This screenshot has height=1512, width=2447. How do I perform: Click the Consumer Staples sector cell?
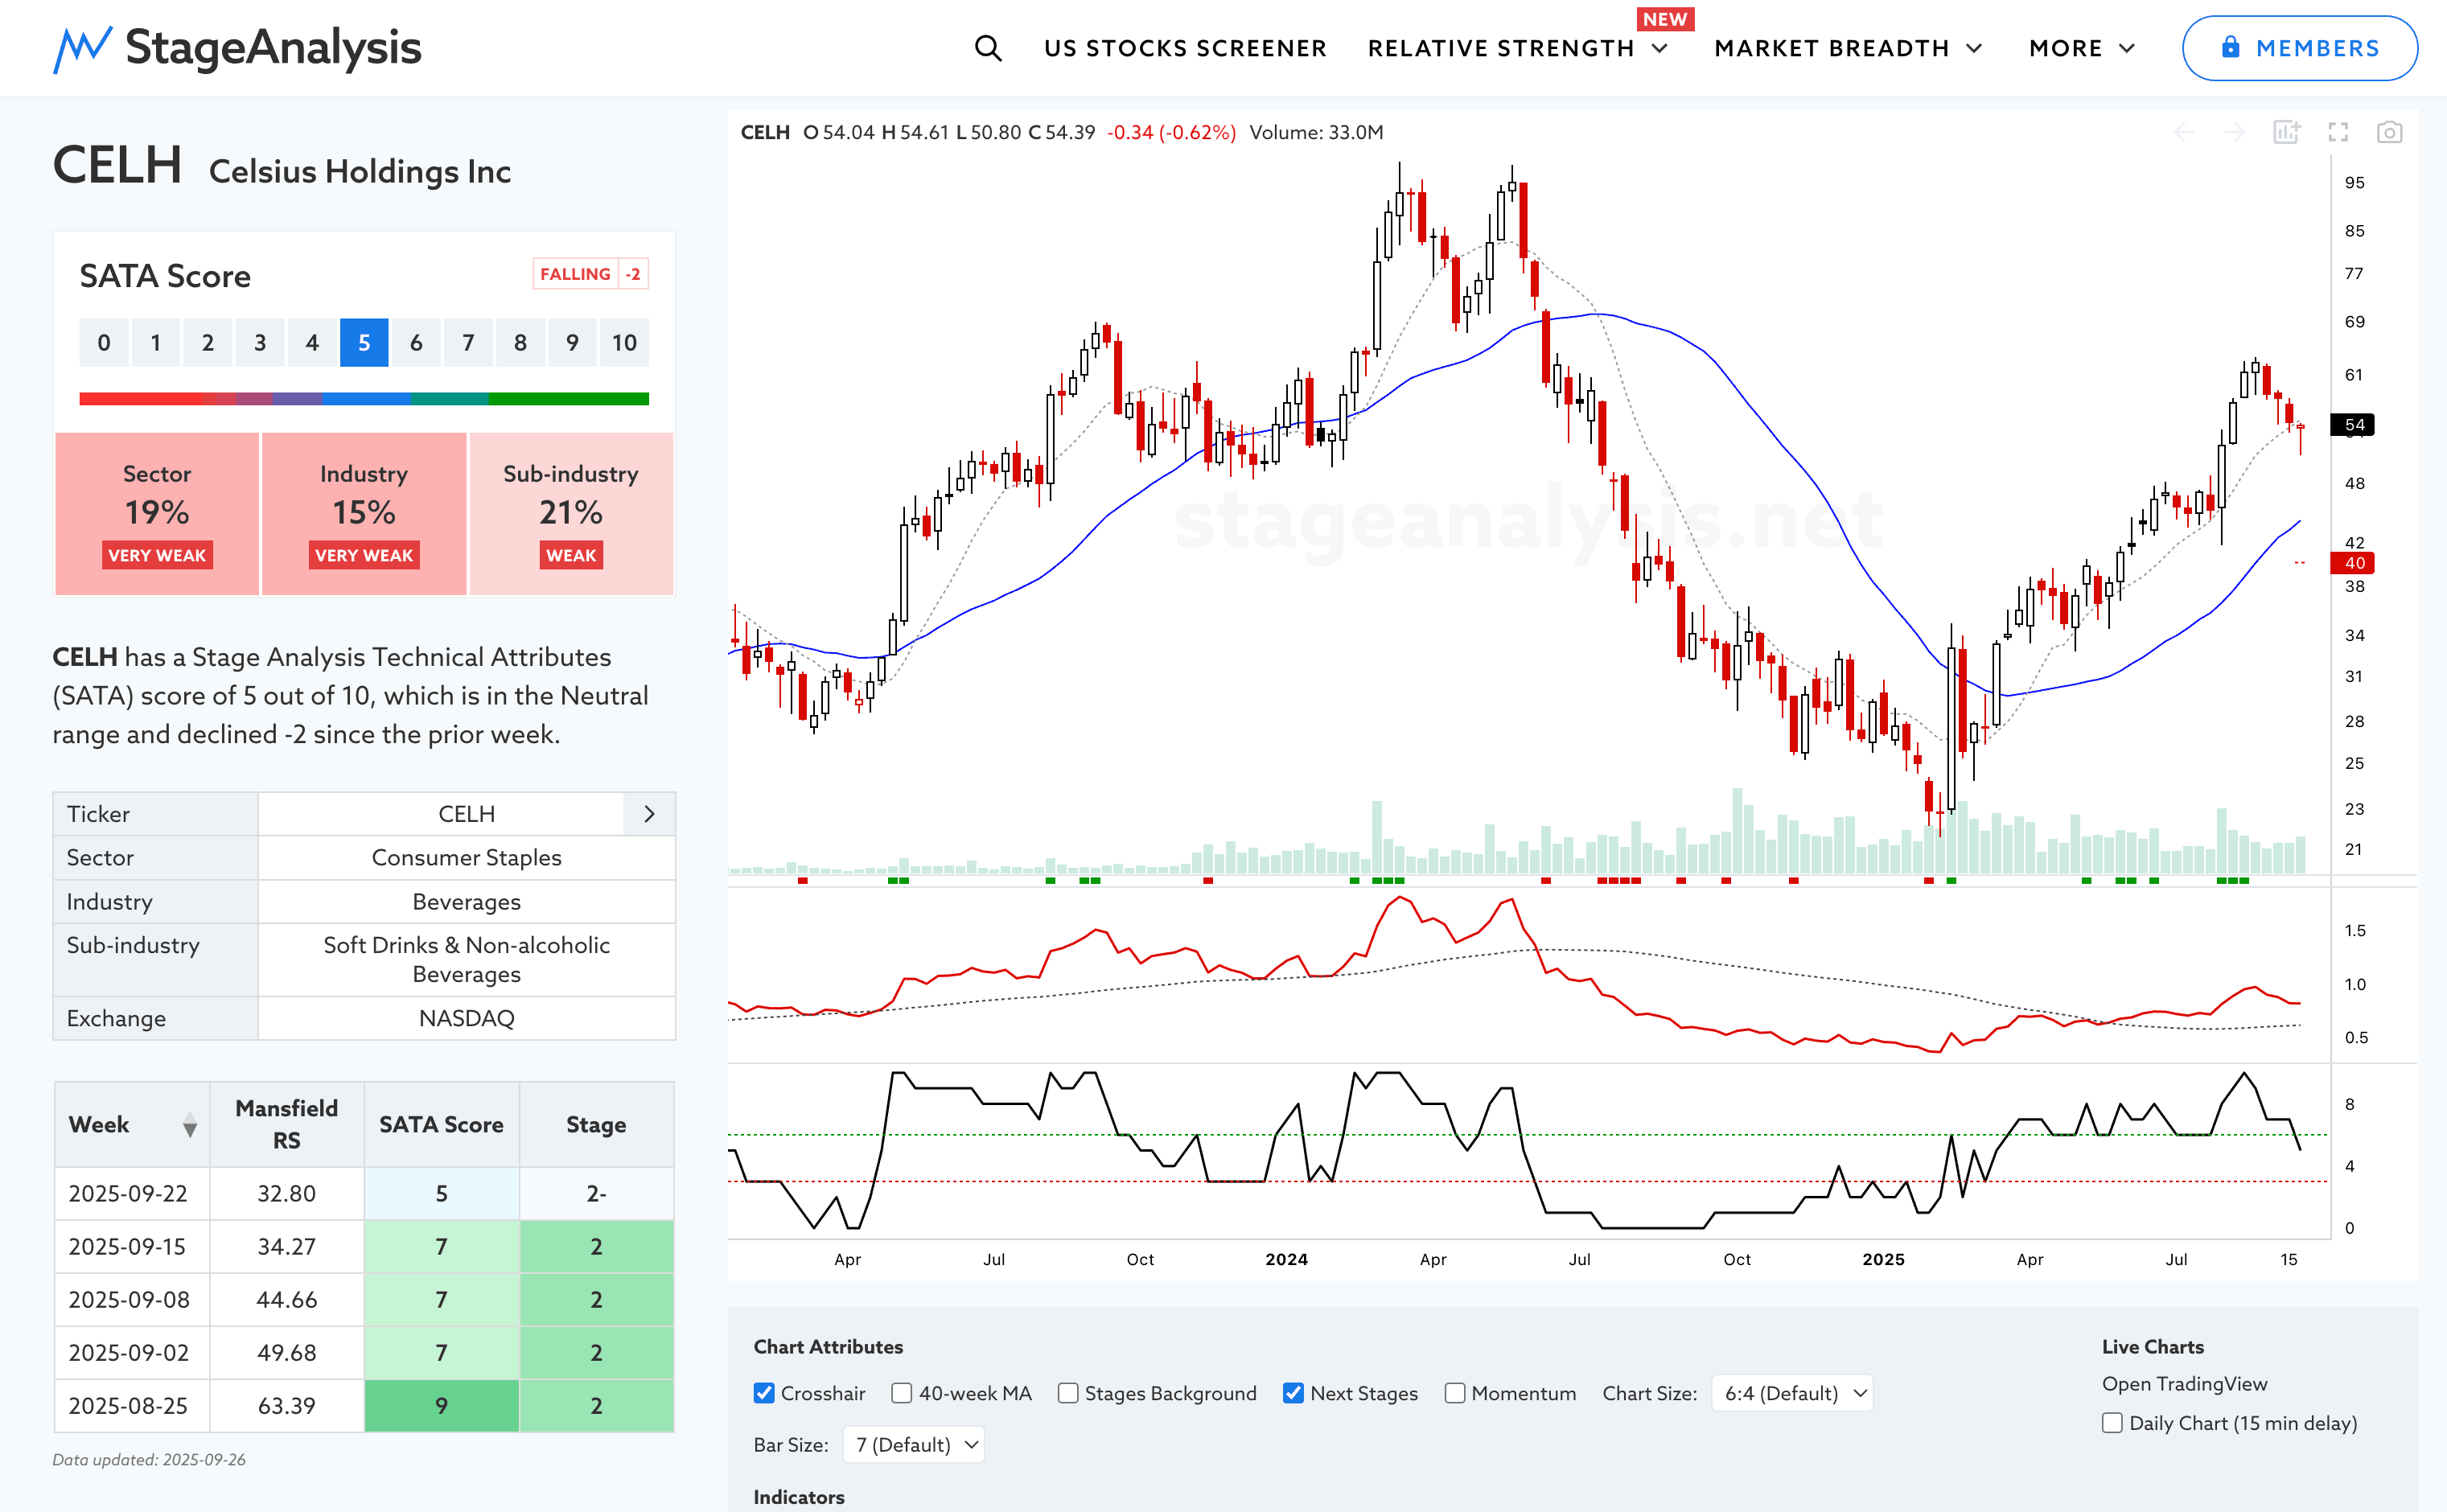pyautogui.click(x=466, y=858)
